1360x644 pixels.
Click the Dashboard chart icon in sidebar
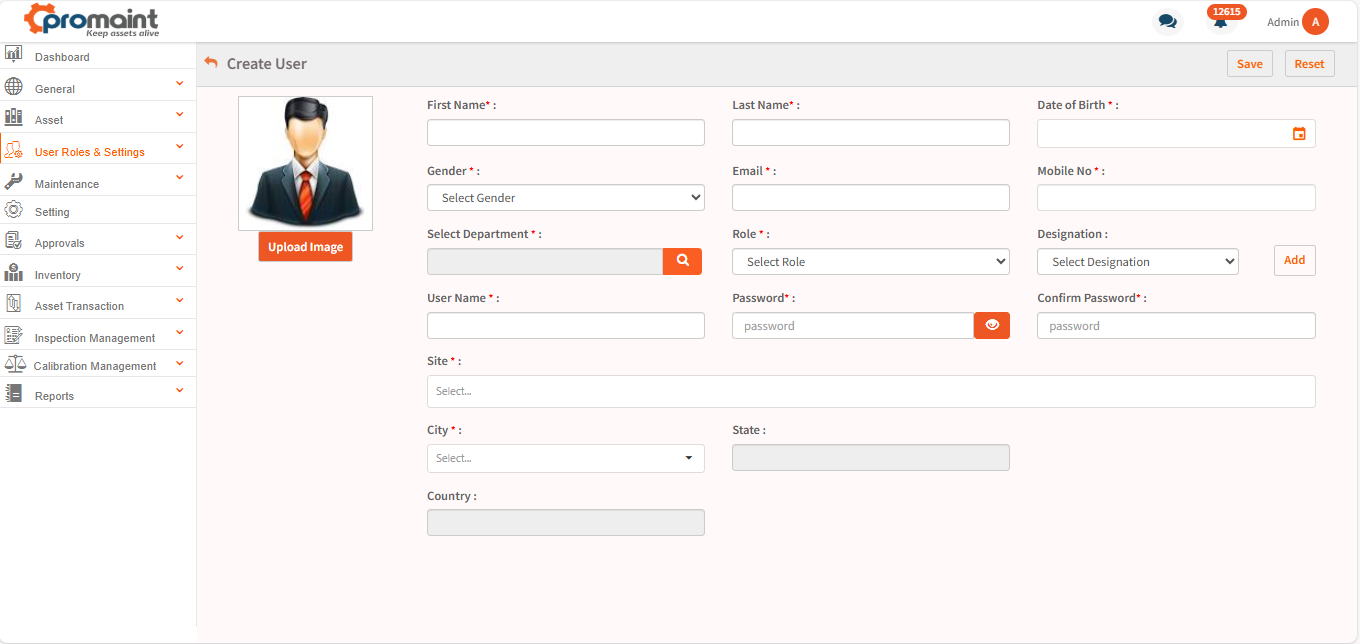[14, 54]
